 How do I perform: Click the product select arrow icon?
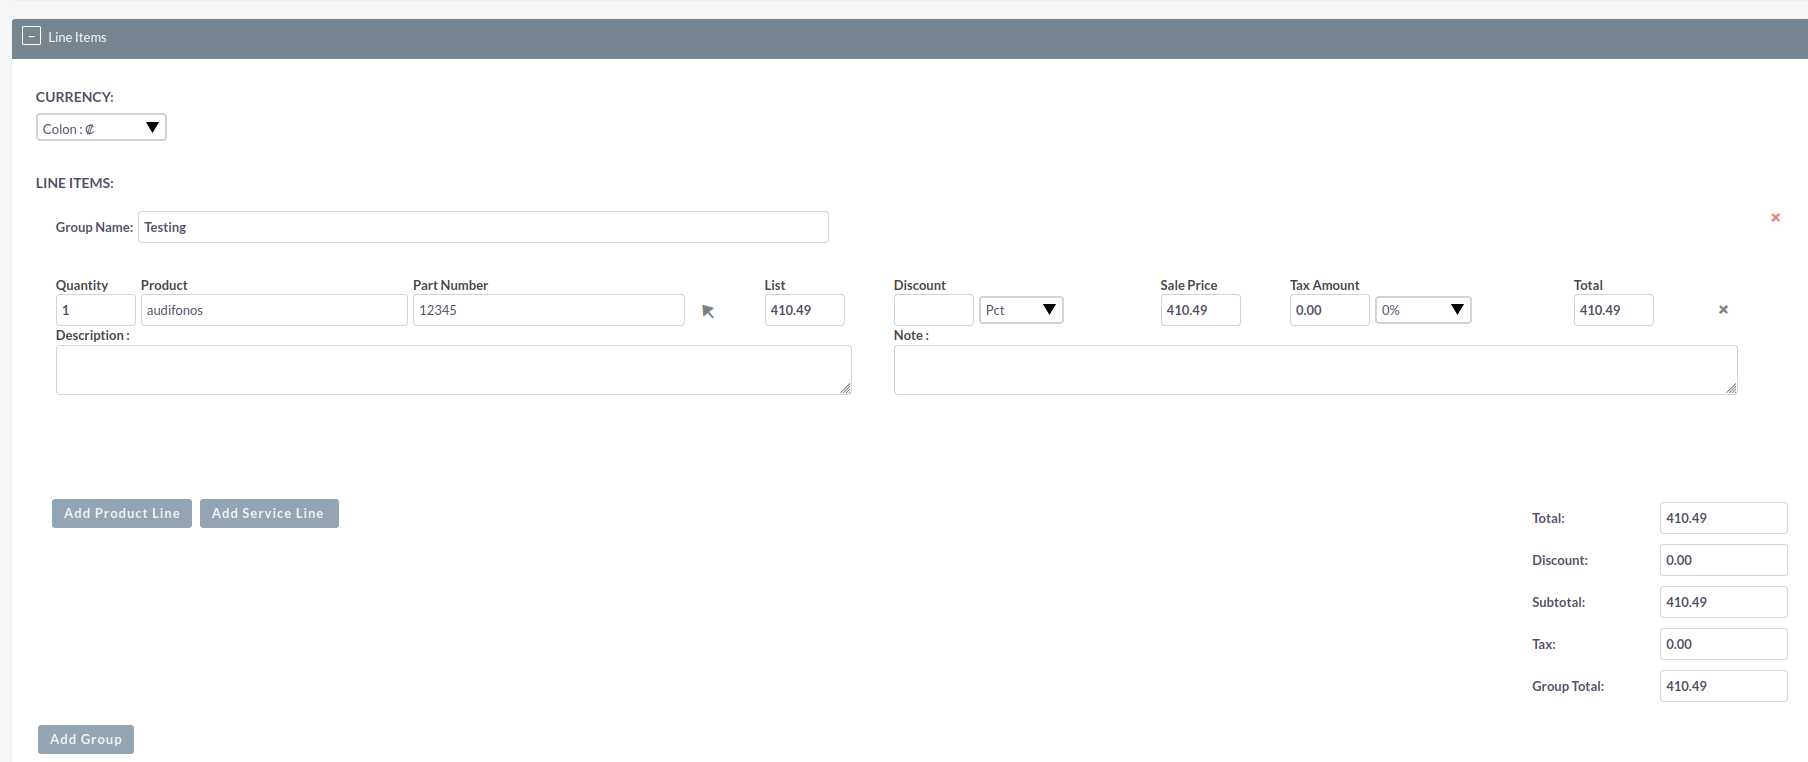(708, 311)
